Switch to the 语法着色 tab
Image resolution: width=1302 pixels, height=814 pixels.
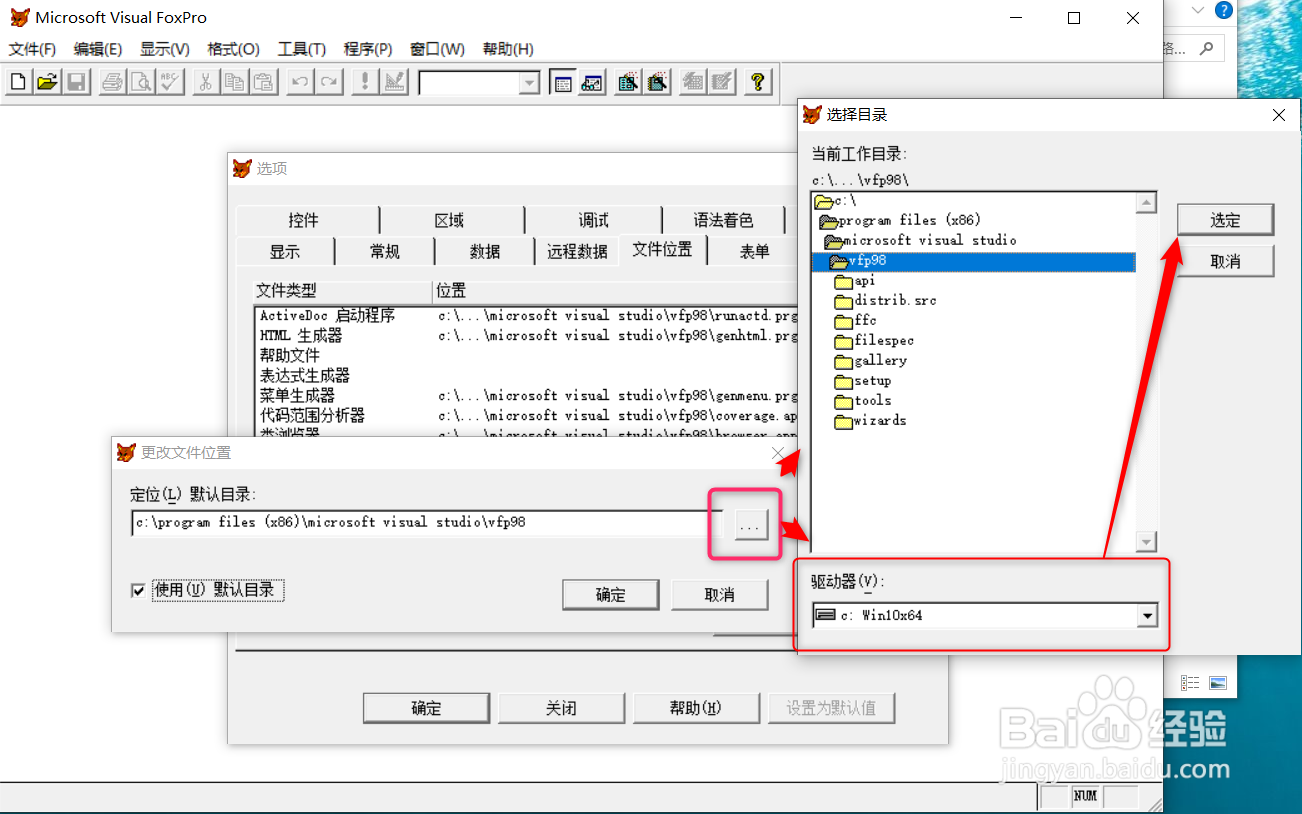point(723,220)
